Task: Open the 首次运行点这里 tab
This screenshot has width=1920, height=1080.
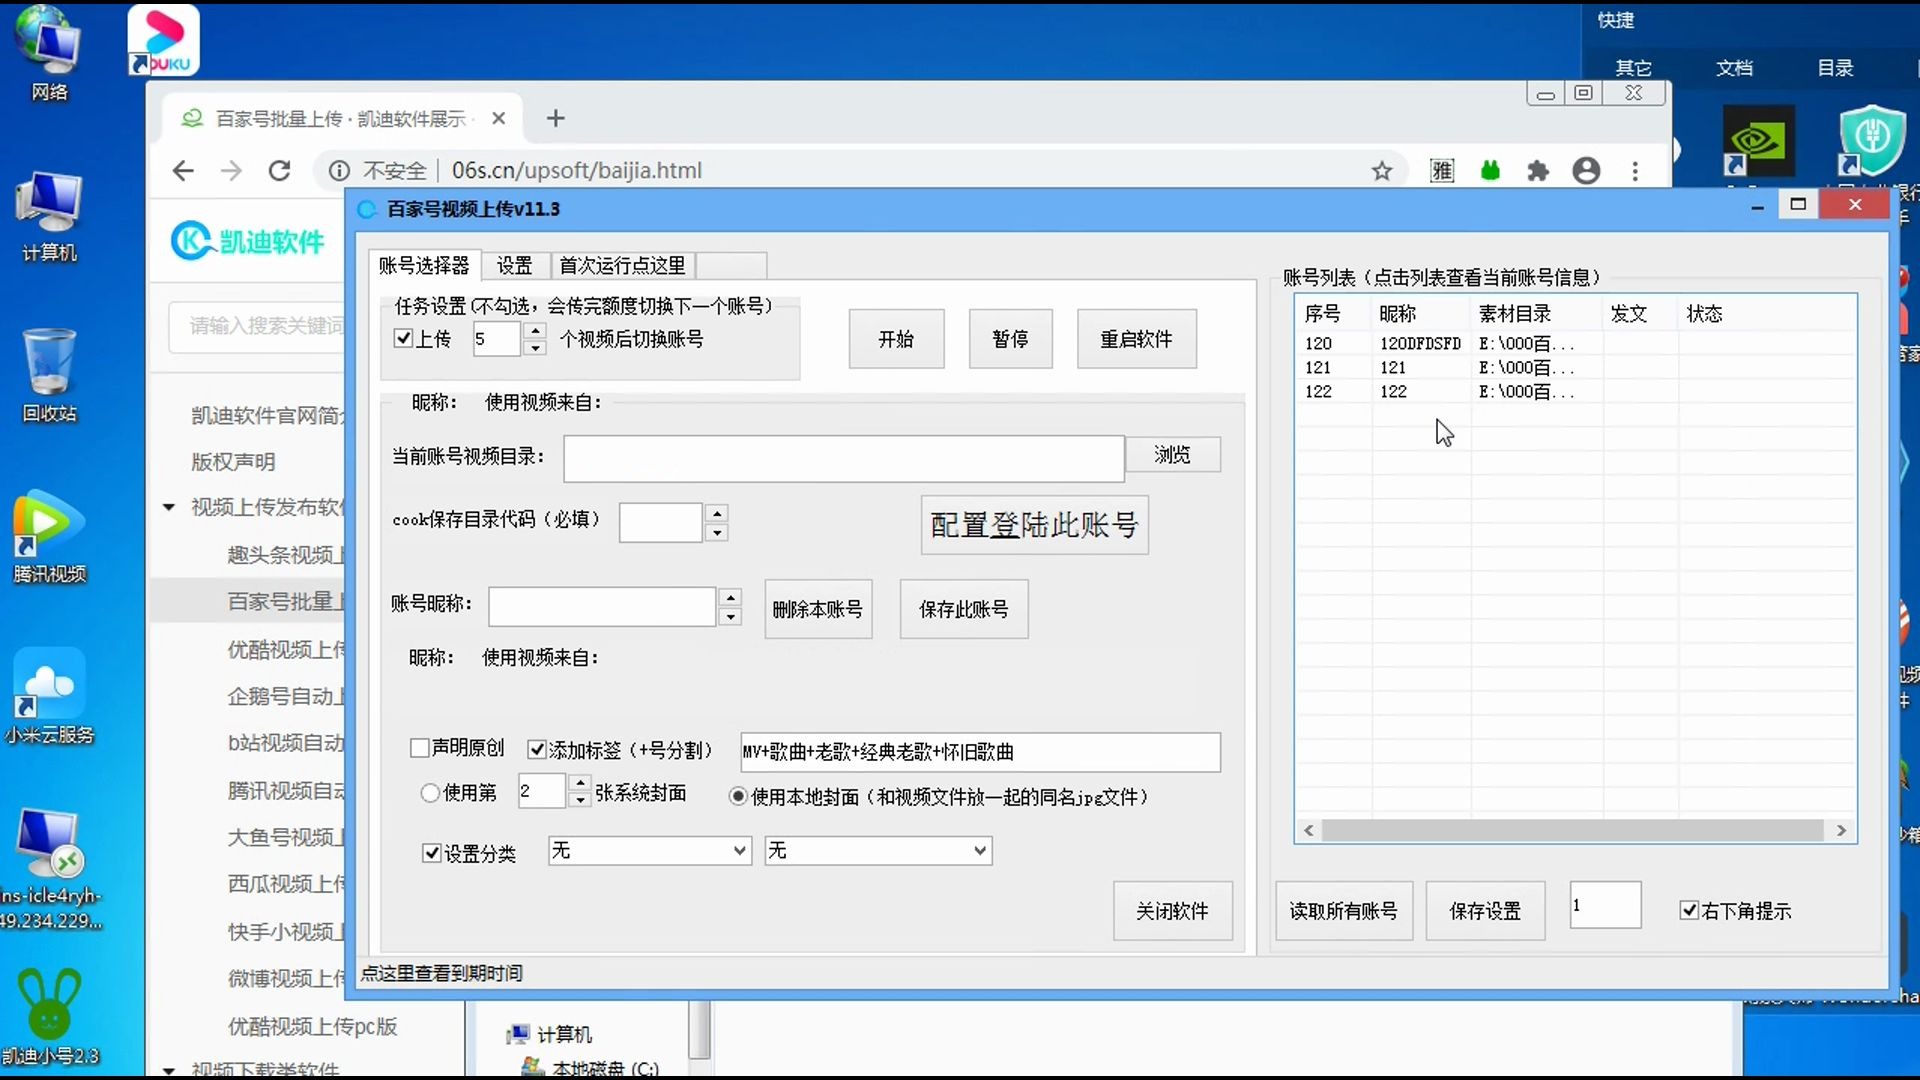Action: (x=622, y=265)
